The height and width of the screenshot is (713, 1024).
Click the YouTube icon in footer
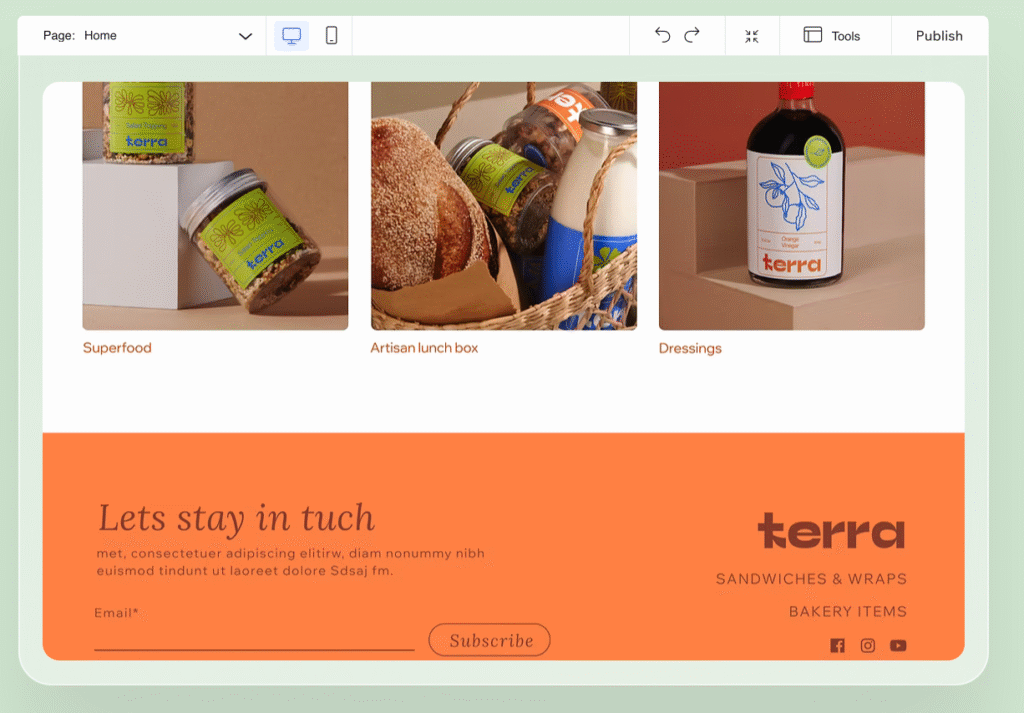point(898,646)
